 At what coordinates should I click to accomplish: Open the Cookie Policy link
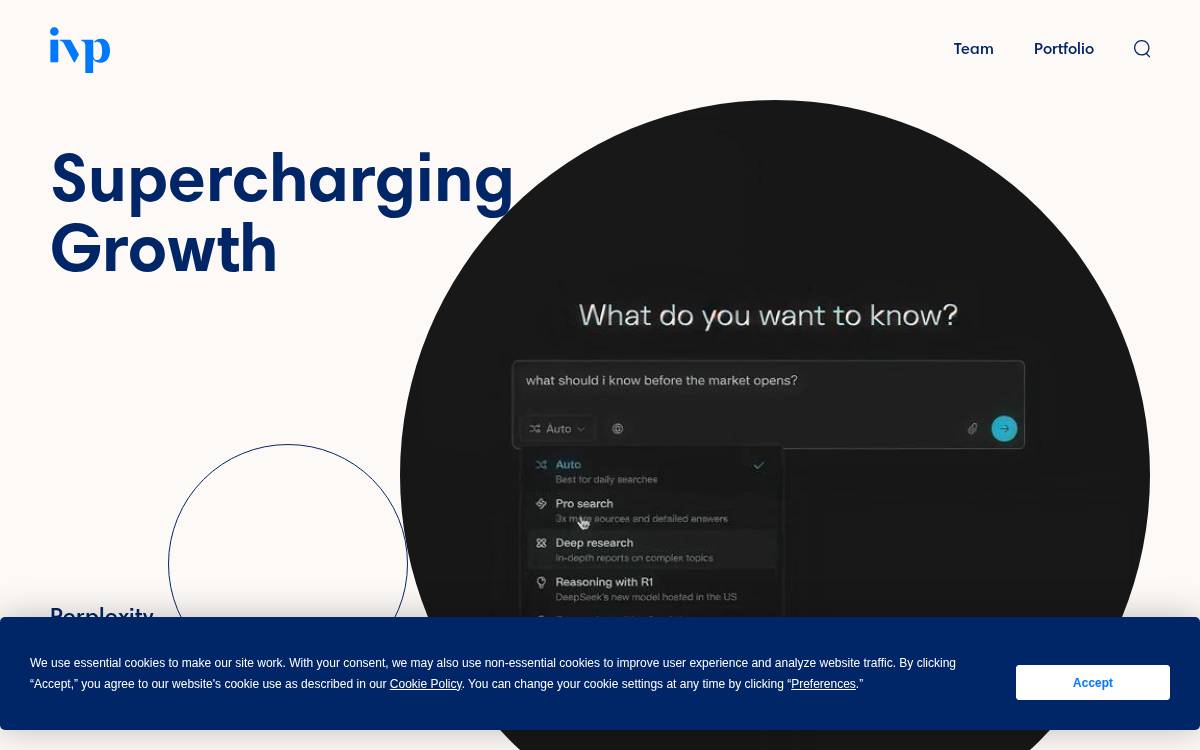pos(426,684)
